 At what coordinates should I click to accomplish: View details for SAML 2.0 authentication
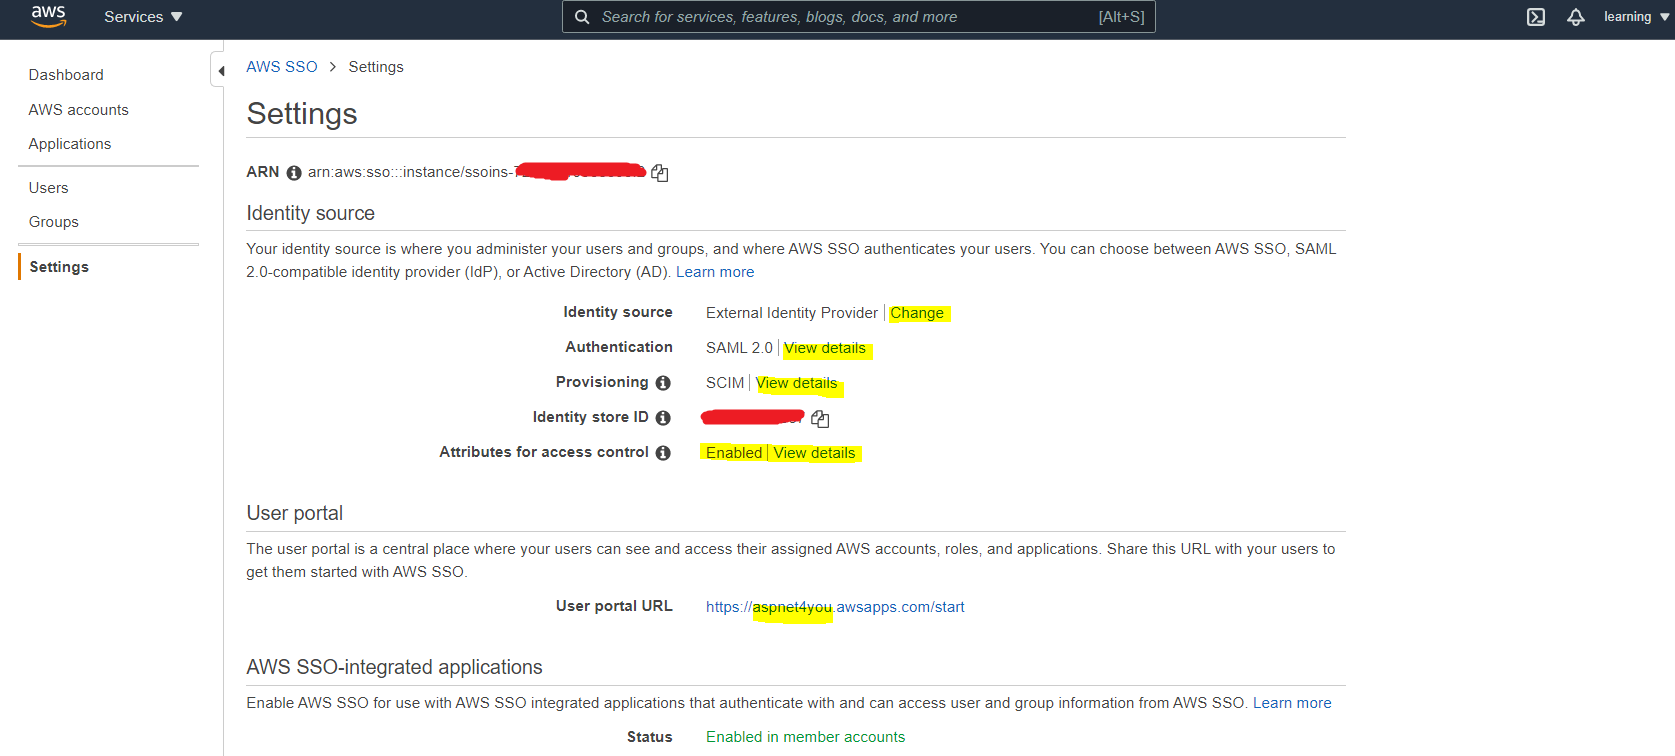[825, 348]
